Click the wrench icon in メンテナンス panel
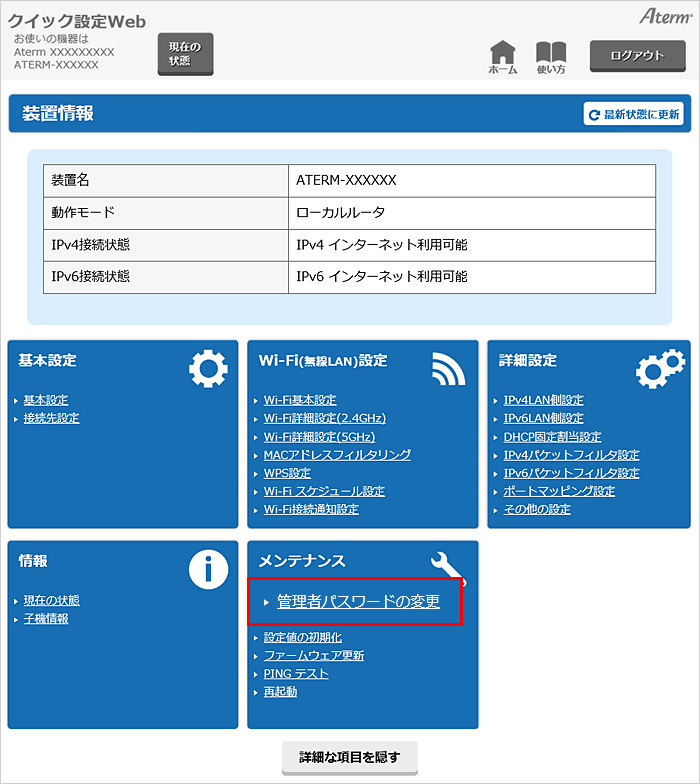 [448, 567]
